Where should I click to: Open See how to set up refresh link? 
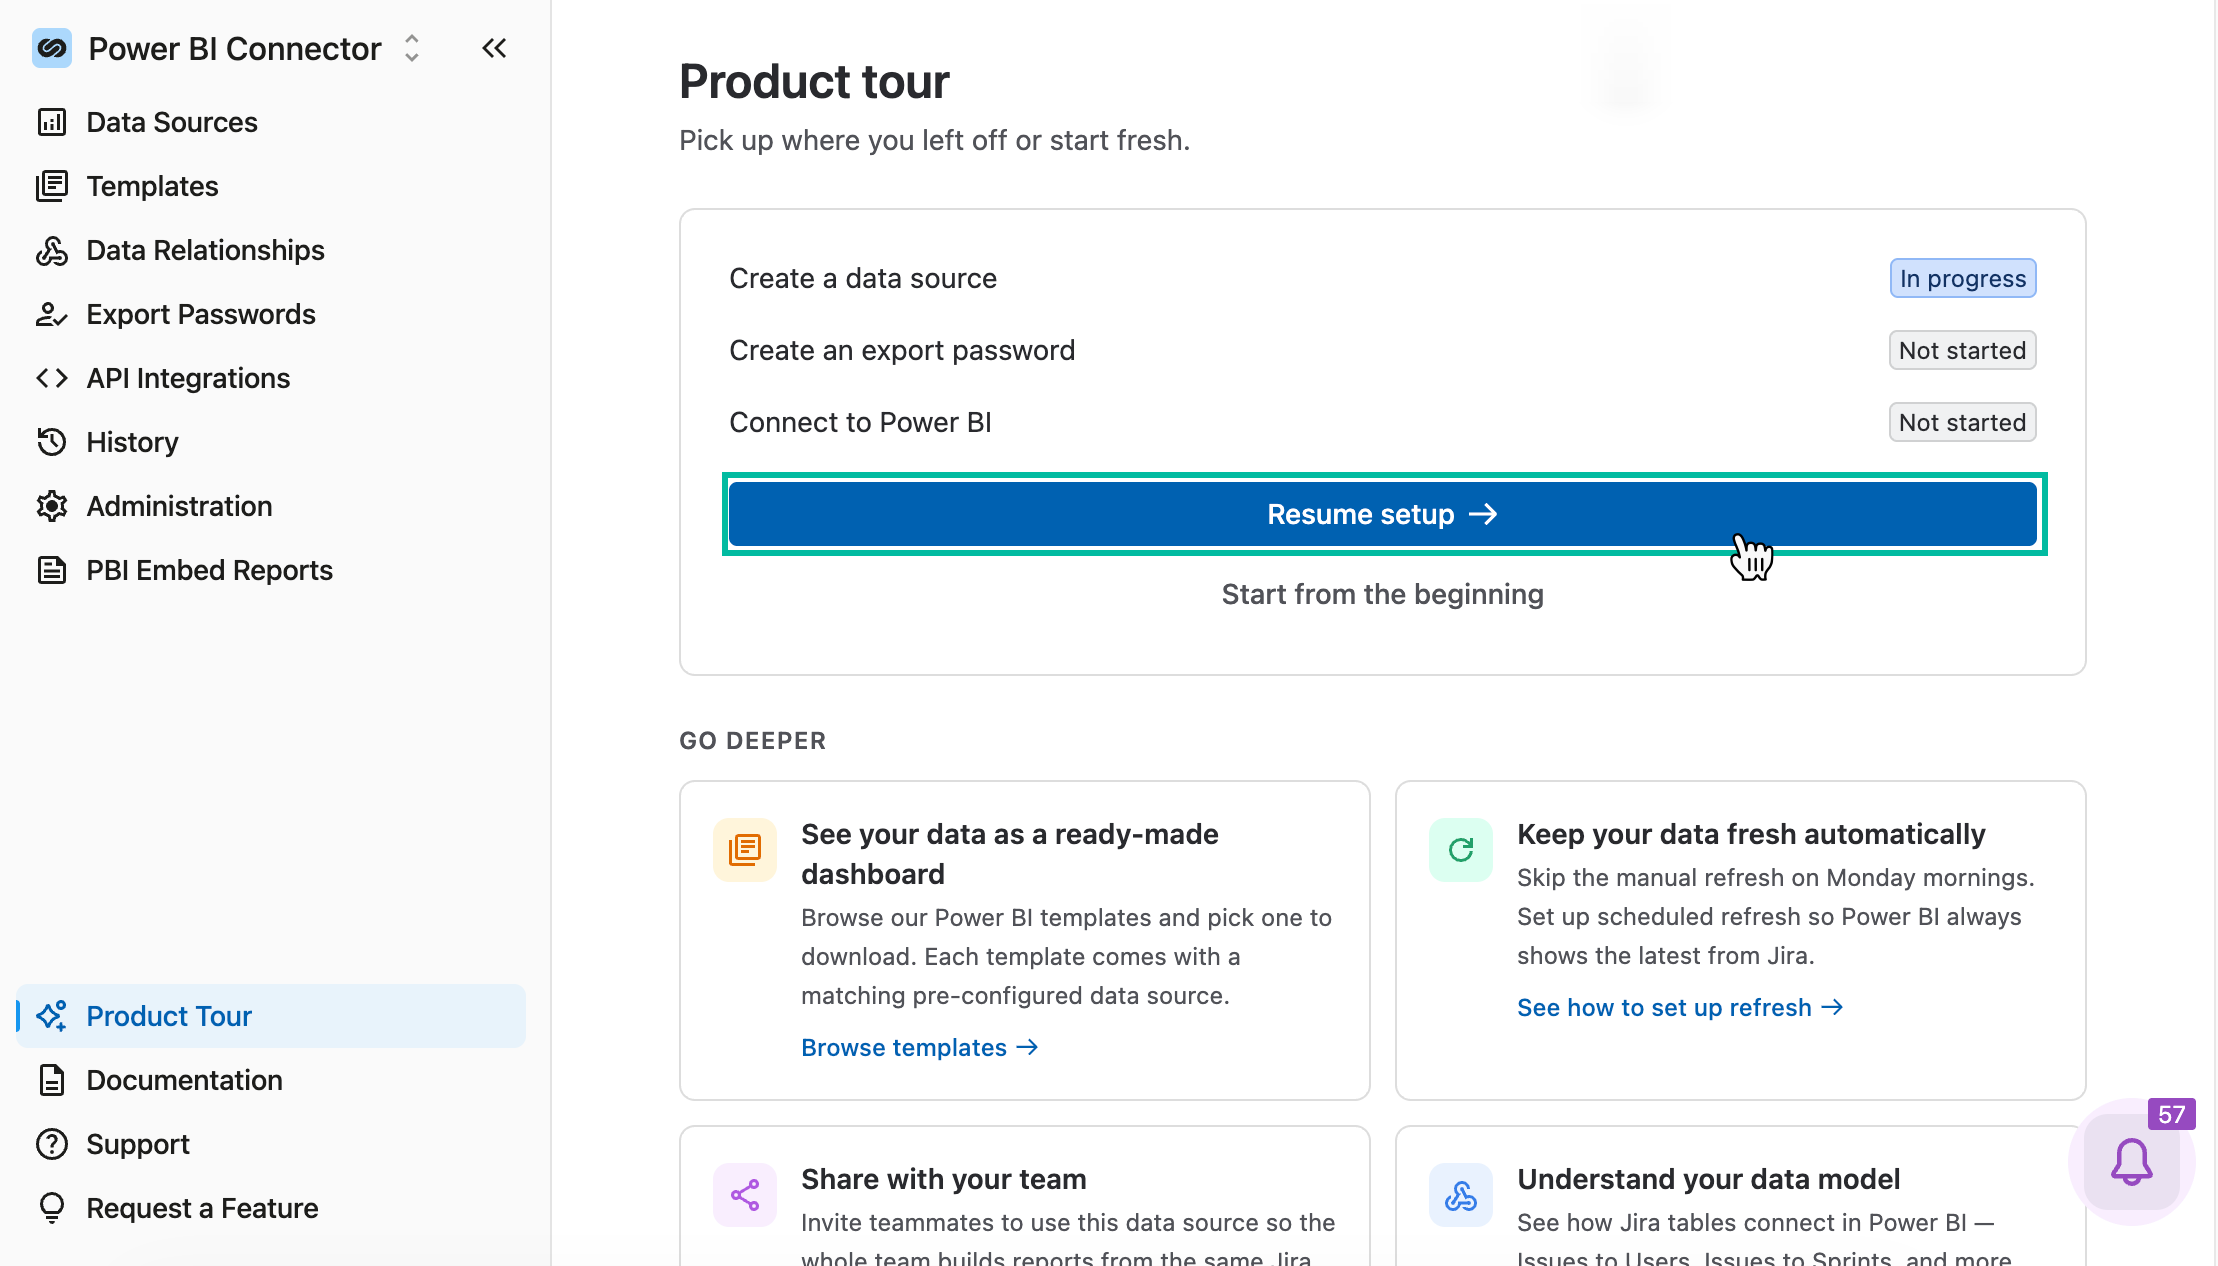[x=1680, y=1007]
